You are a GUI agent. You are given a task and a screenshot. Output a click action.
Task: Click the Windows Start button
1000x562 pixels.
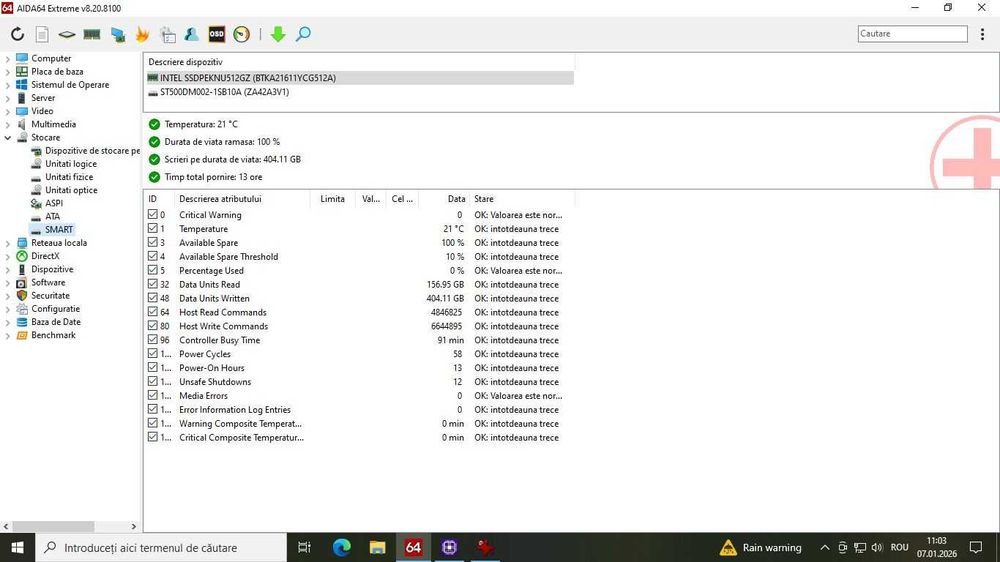tap(17, 548)
